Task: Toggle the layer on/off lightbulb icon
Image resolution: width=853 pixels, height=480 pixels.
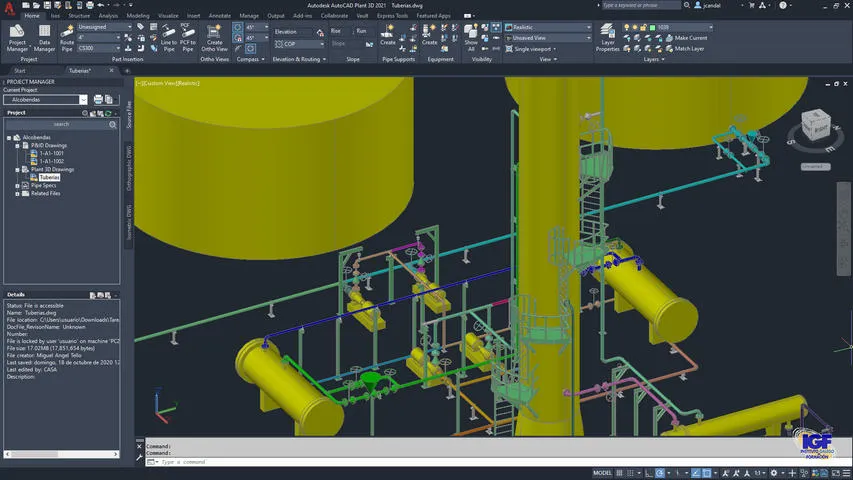Action: tap(627, 27)
